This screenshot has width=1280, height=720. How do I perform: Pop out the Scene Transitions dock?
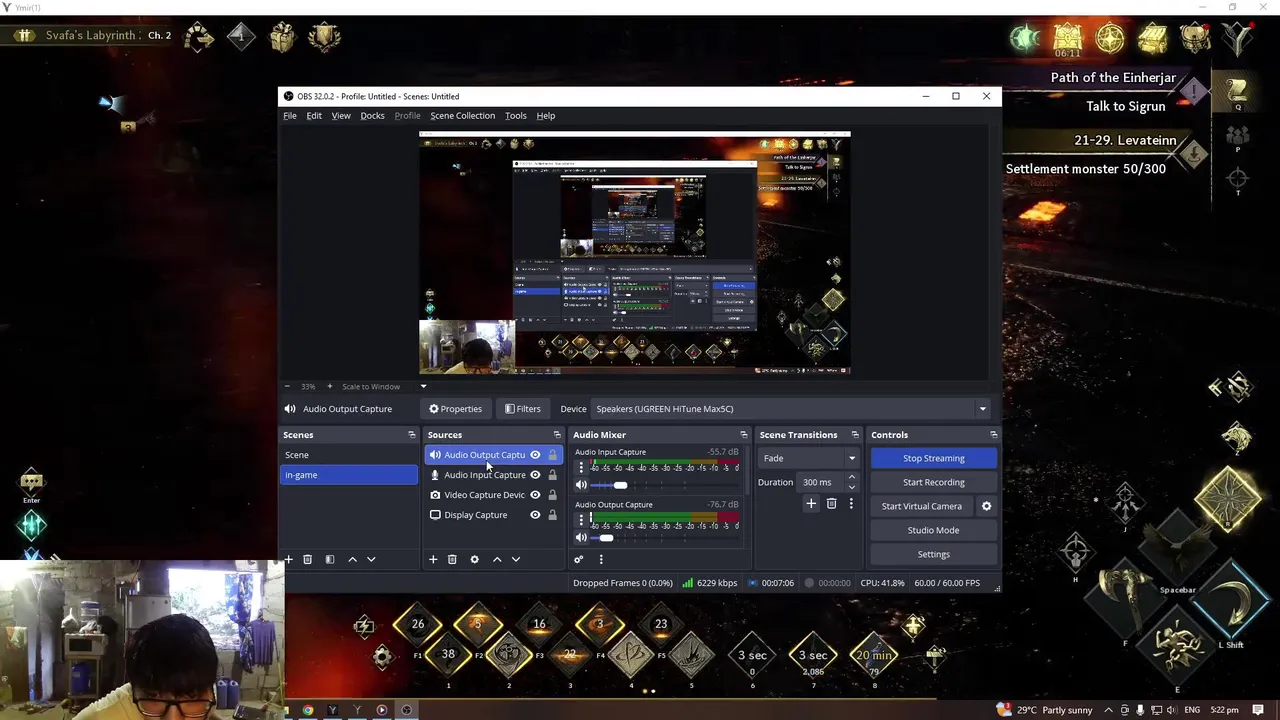(x=854, y=435)
